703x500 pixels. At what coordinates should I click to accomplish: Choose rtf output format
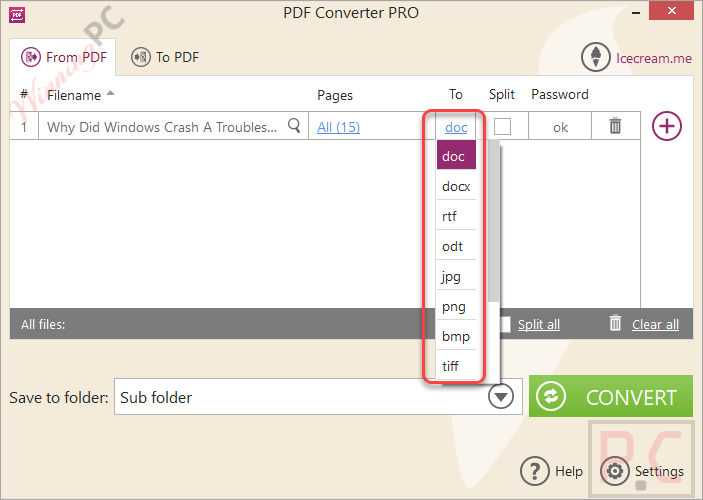[x=456, y=215]
